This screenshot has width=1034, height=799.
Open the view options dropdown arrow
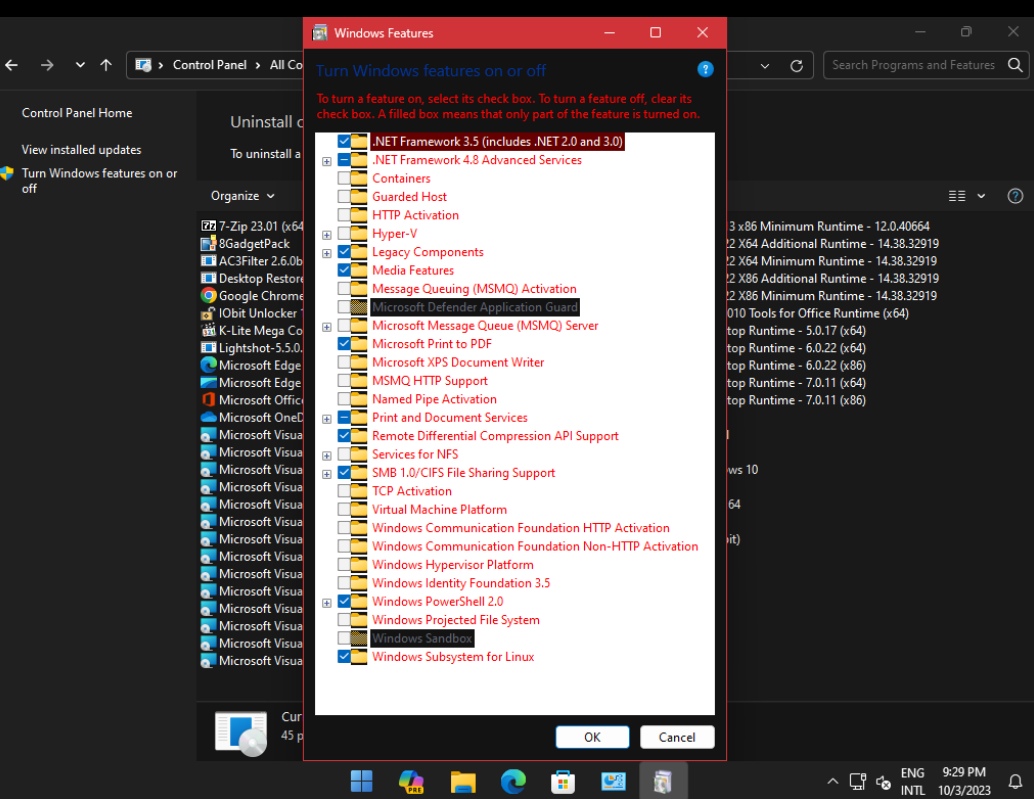point(981,196)
